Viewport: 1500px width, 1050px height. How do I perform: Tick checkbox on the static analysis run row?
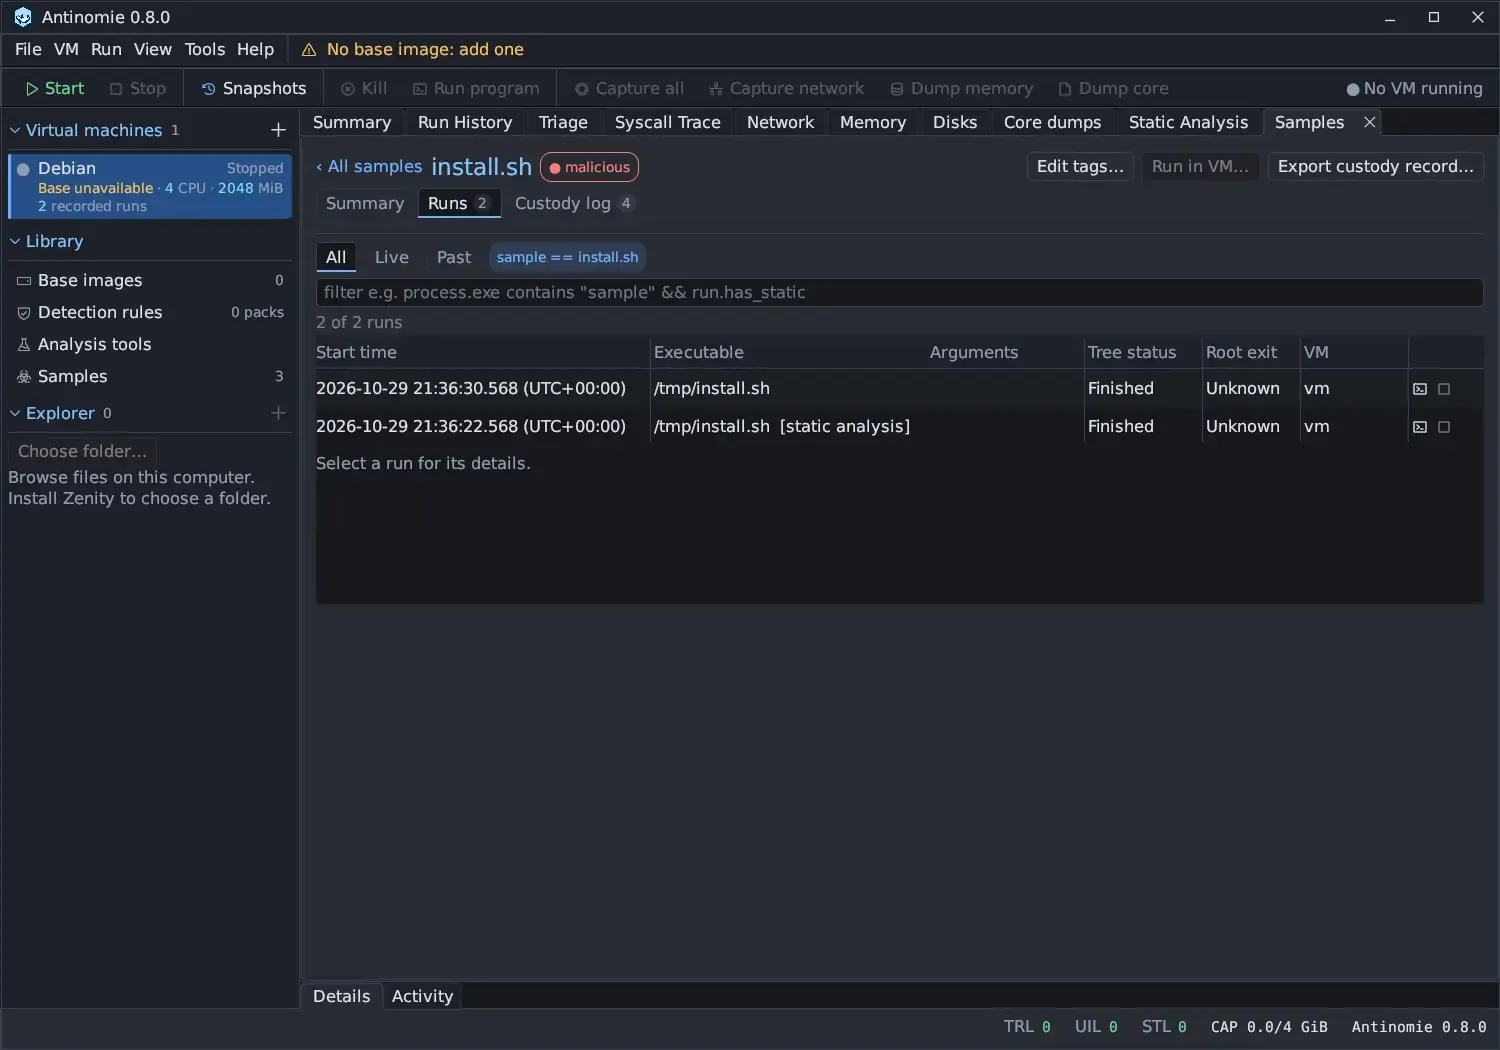(1444, 427)
